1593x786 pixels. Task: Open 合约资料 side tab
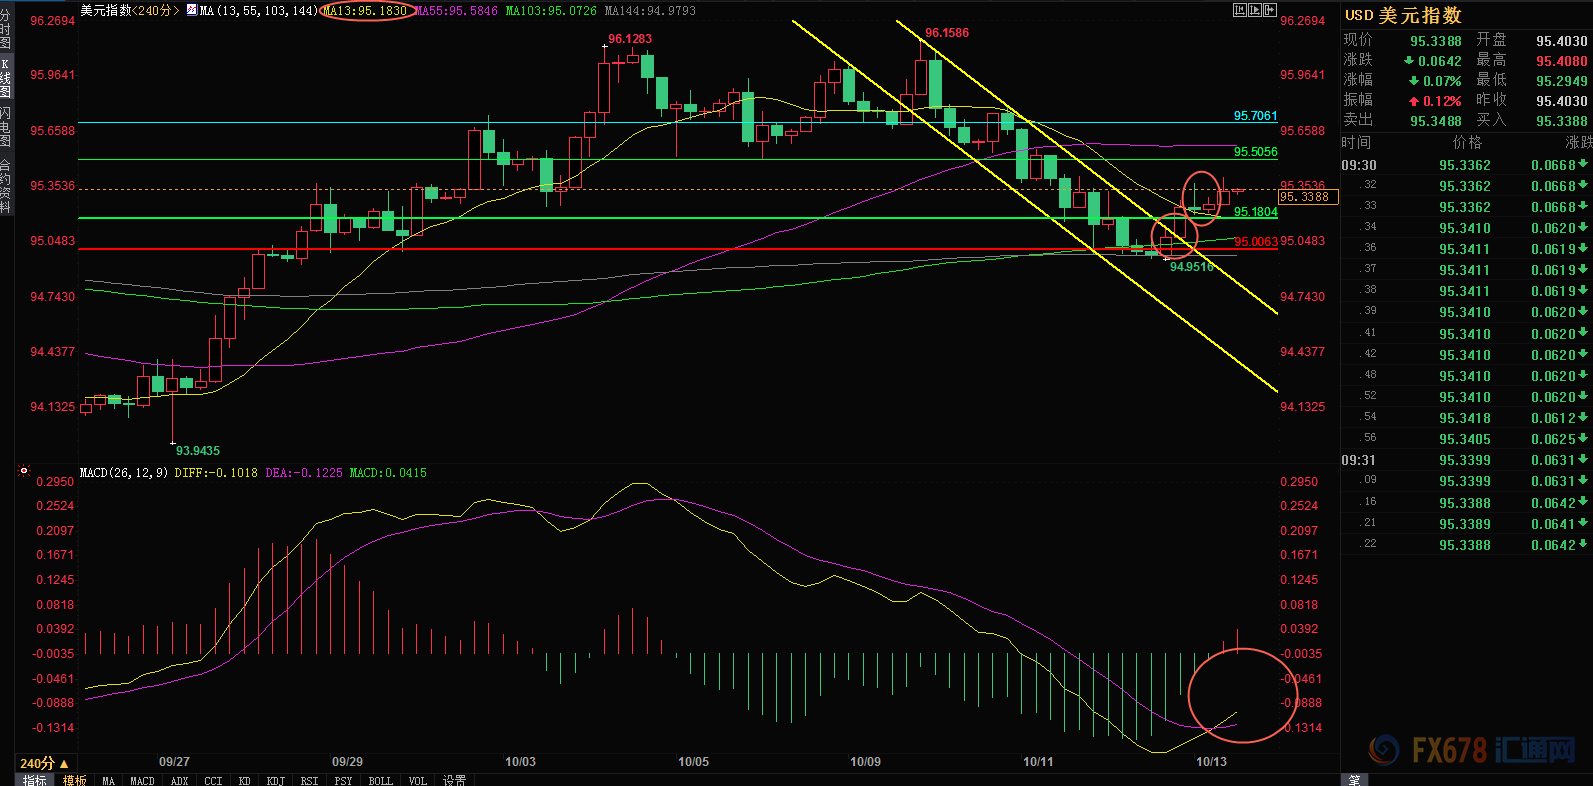[6, 185]
